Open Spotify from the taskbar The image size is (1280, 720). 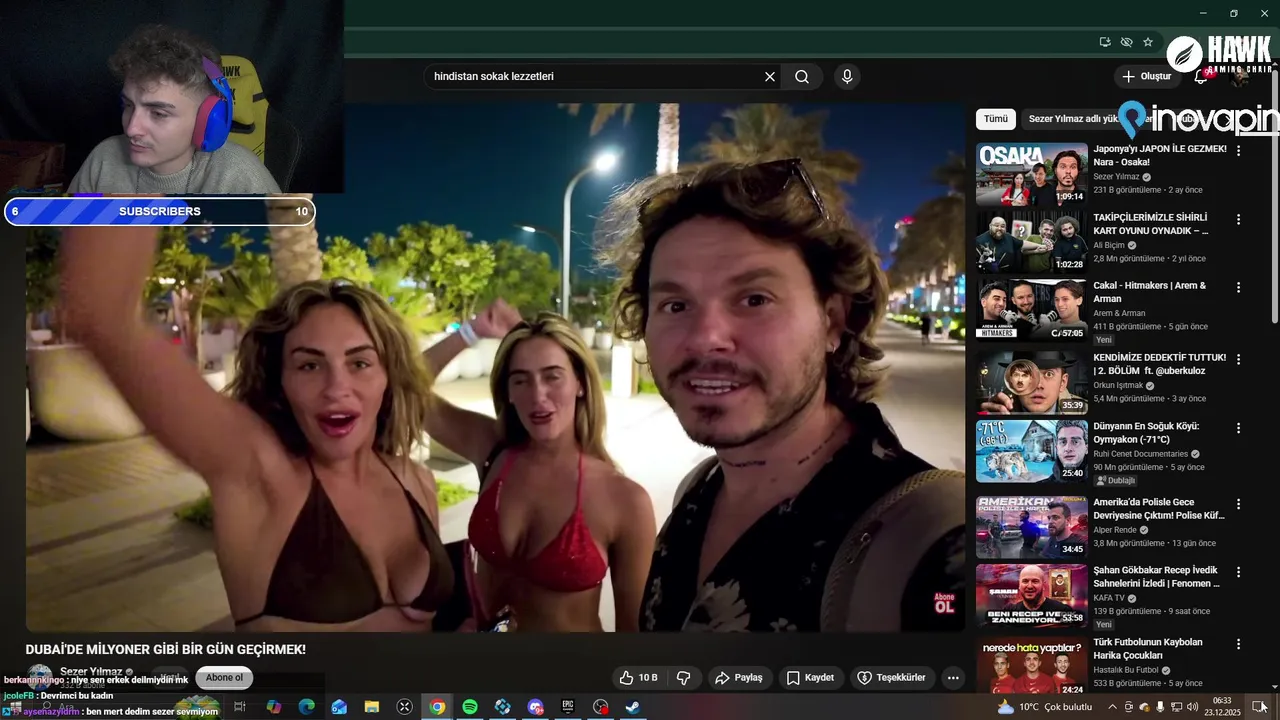click(x=470, y=707)
